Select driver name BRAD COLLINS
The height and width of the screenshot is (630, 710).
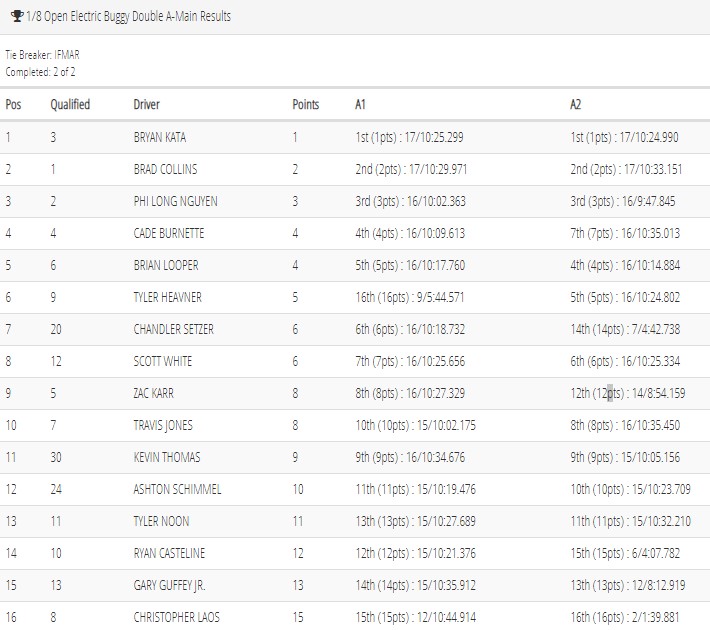pyautogui.click(x=165, y=169)
